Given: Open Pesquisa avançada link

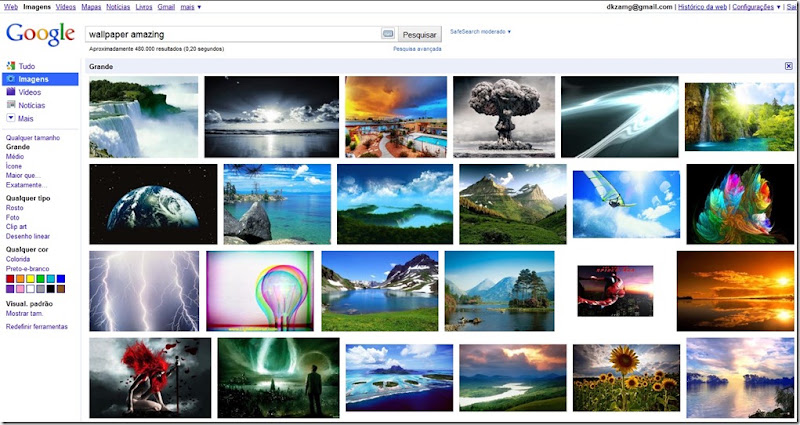Looking at the screenshot, I should (417, 49).
